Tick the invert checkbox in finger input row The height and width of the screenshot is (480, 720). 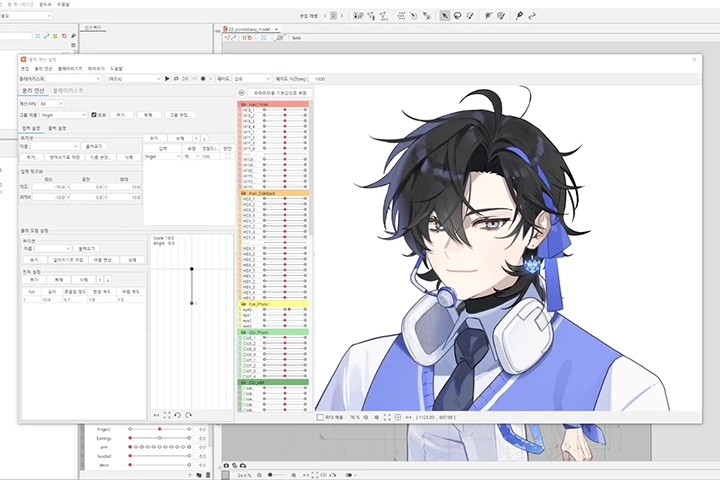click(x=228, y=157)
